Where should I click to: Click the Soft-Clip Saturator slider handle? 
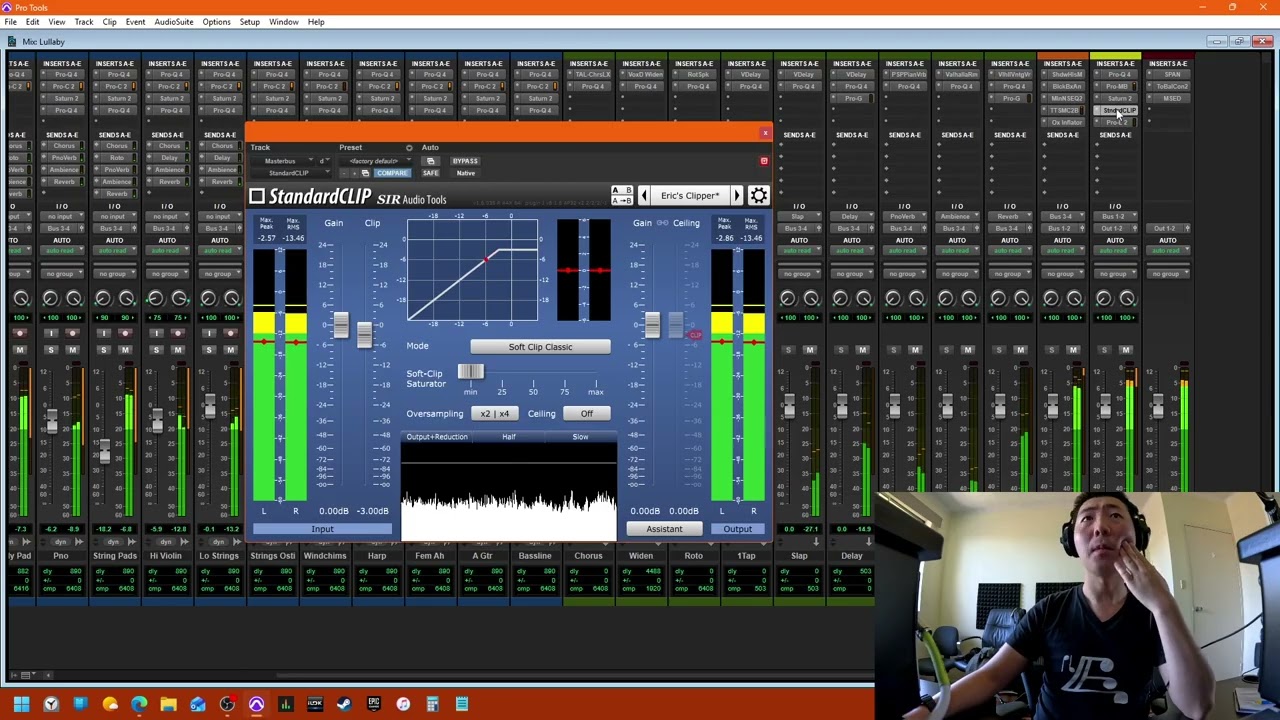[471, 372]
